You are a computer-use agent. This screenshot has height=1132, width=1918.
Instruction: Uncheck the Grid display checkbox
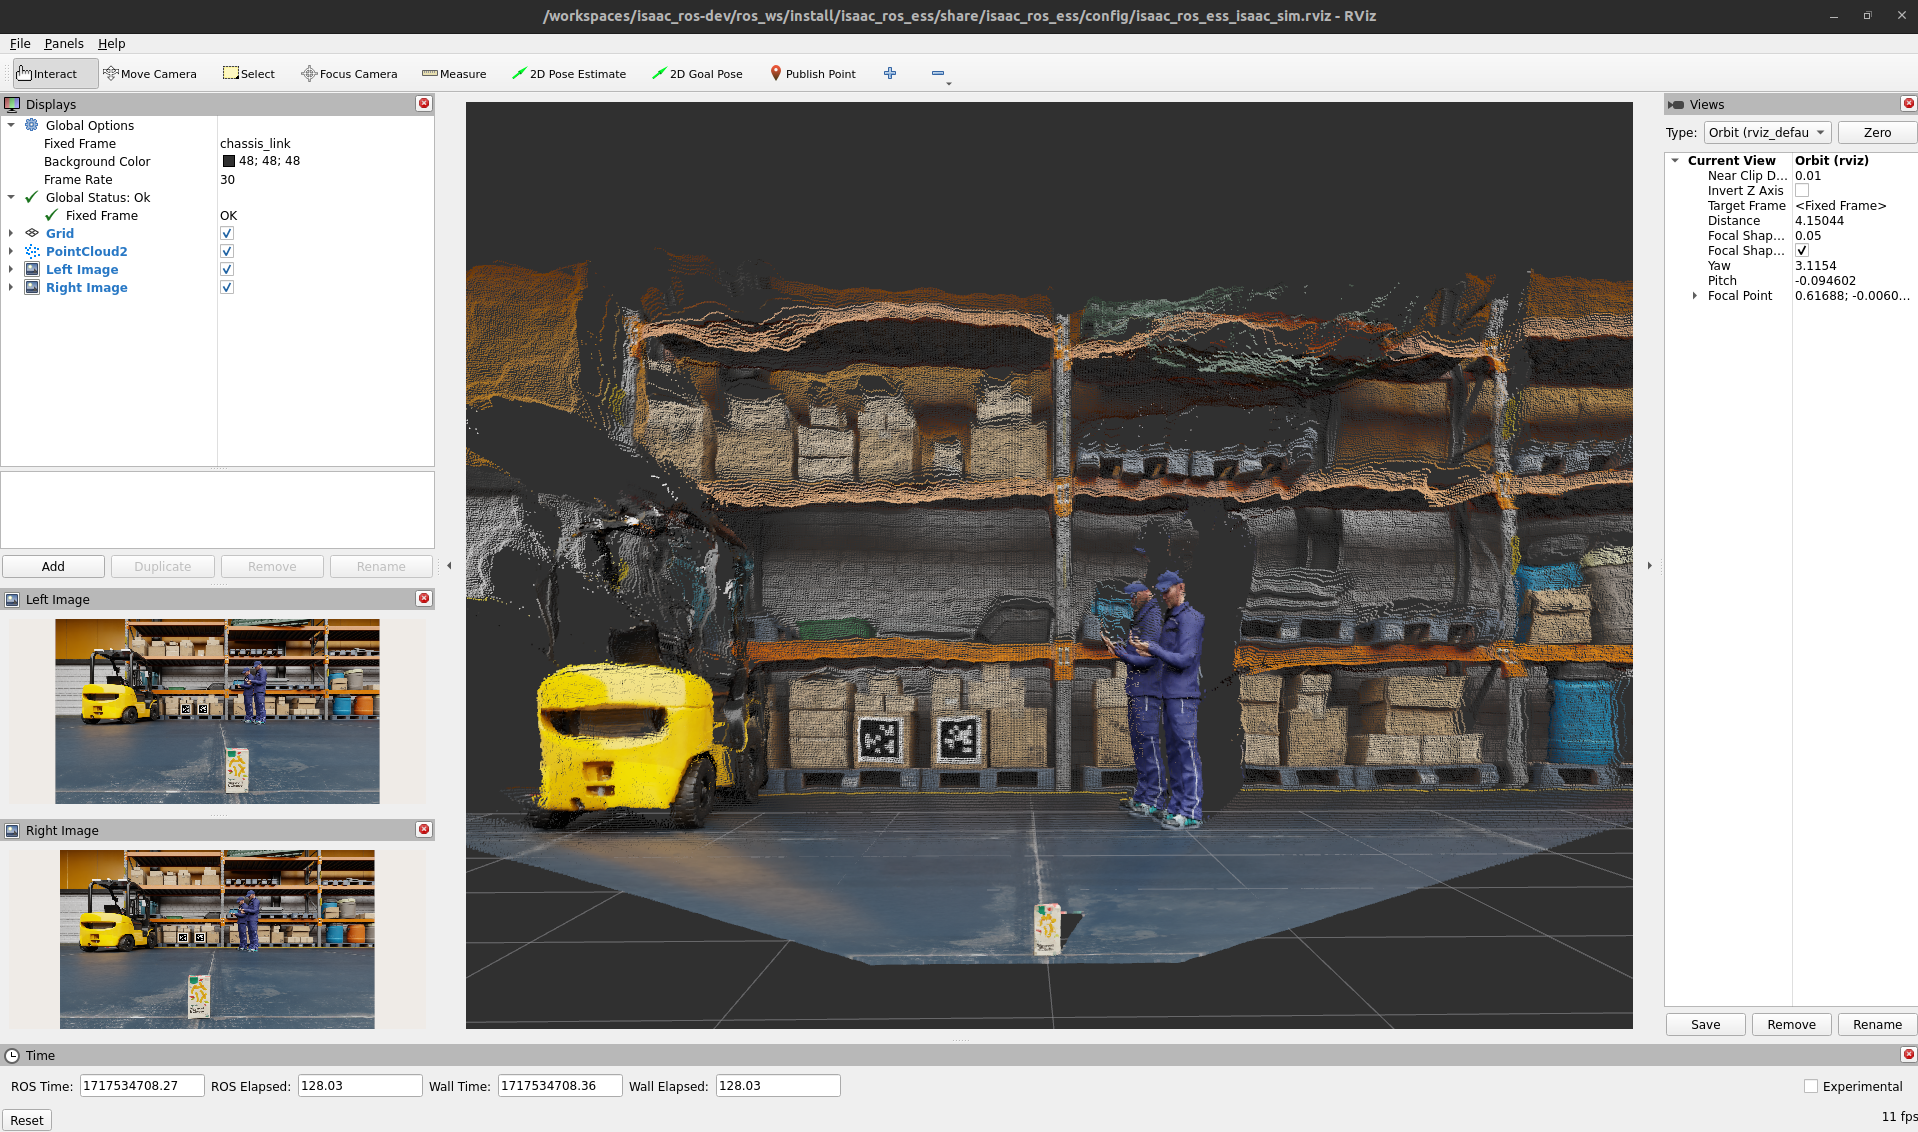(227, 234)
